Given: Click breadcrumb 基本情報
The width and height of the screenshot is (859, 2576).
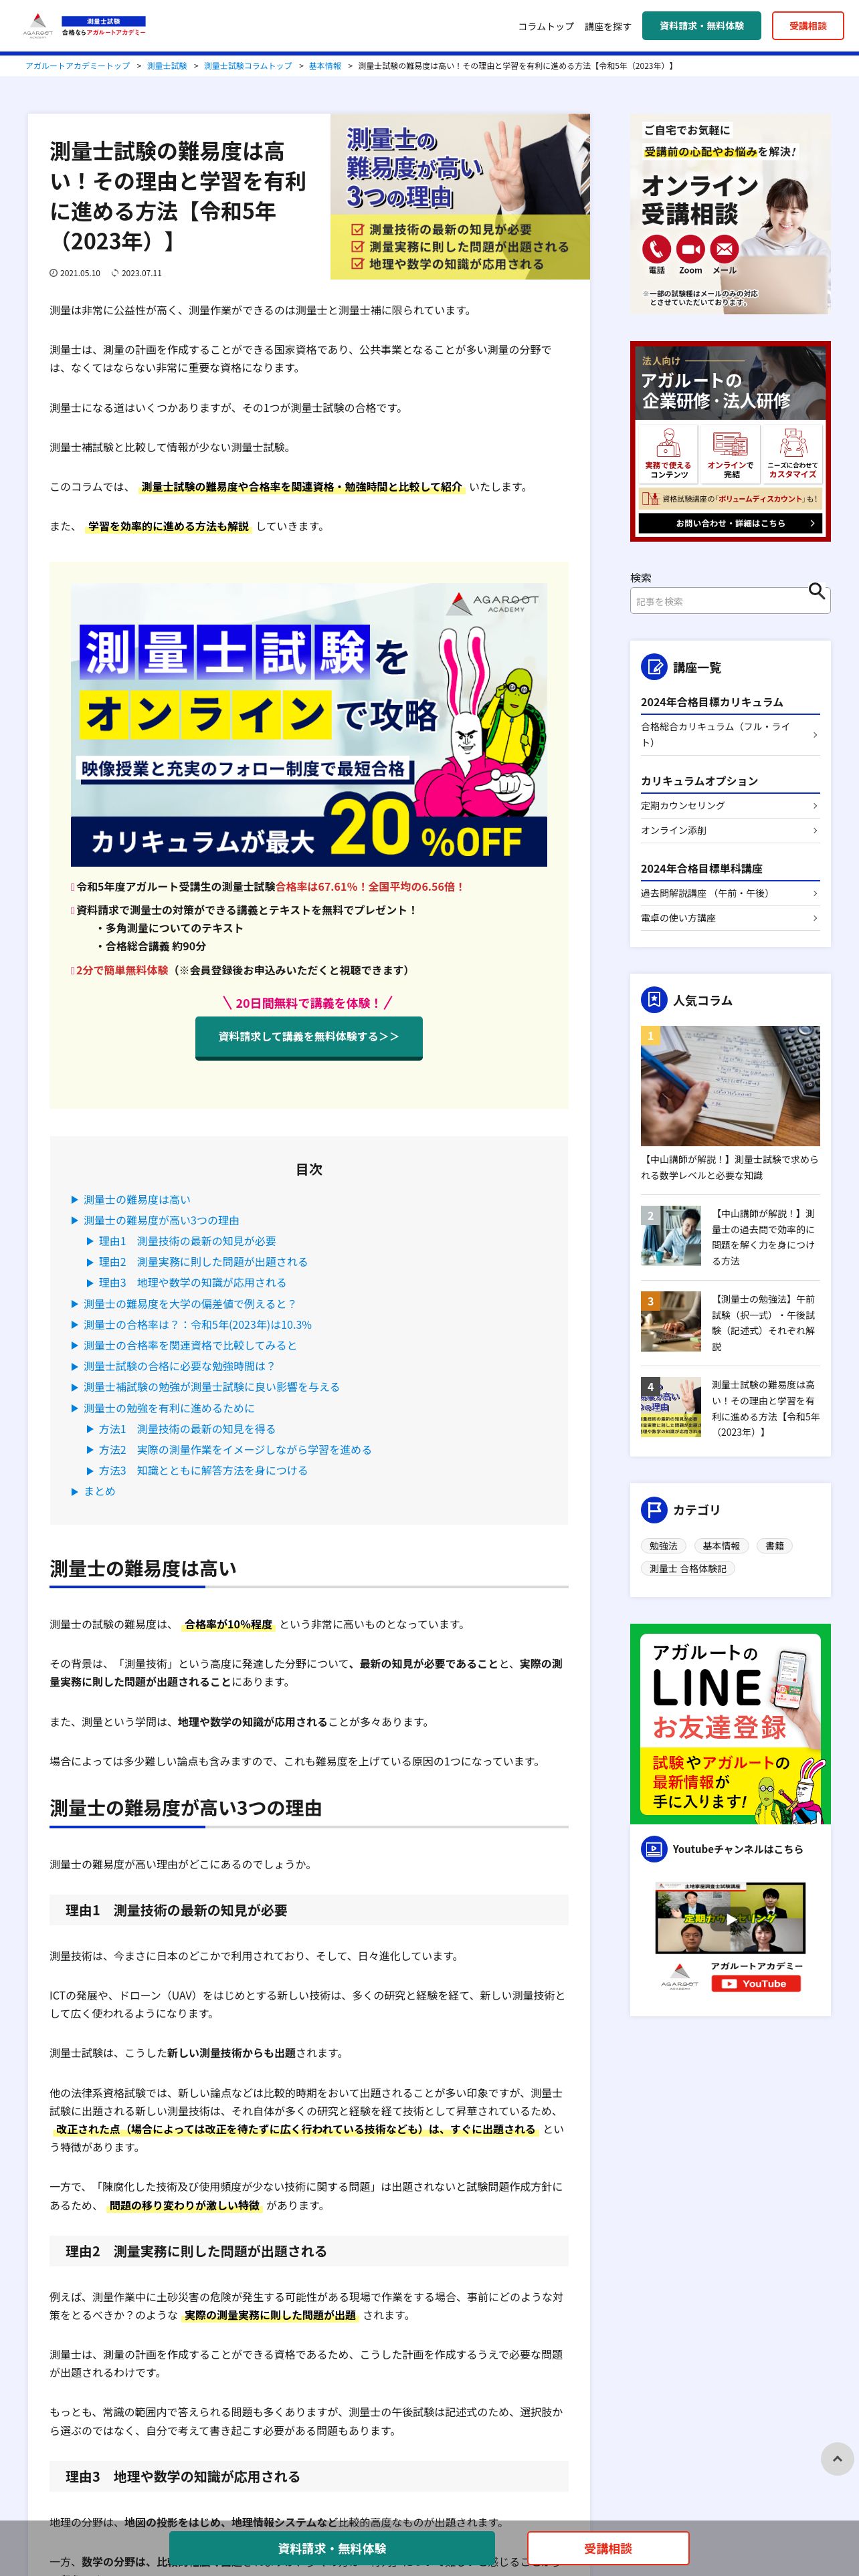Looking at the screenshot, I should click(324, 66).
